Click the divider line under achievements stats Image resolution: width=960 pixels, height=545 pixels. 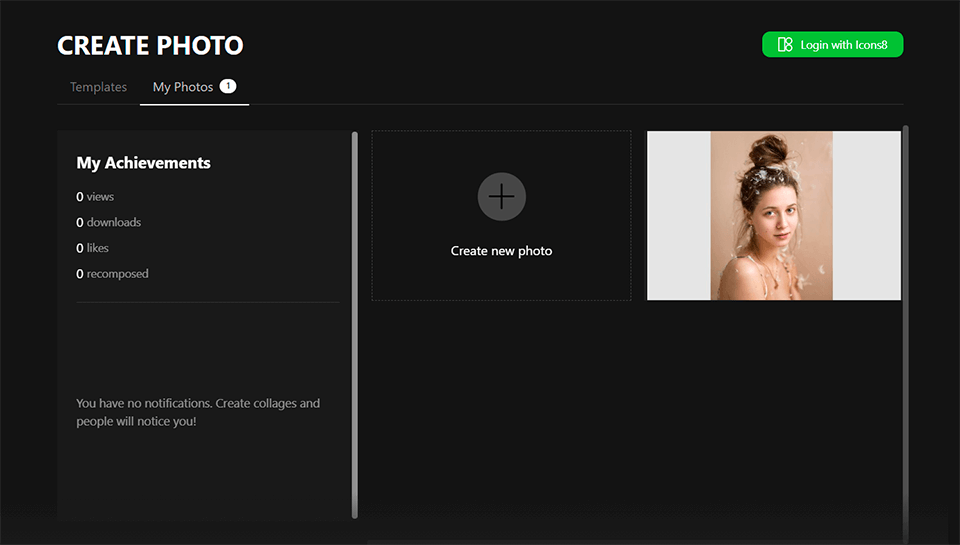(x=207, y=302)
